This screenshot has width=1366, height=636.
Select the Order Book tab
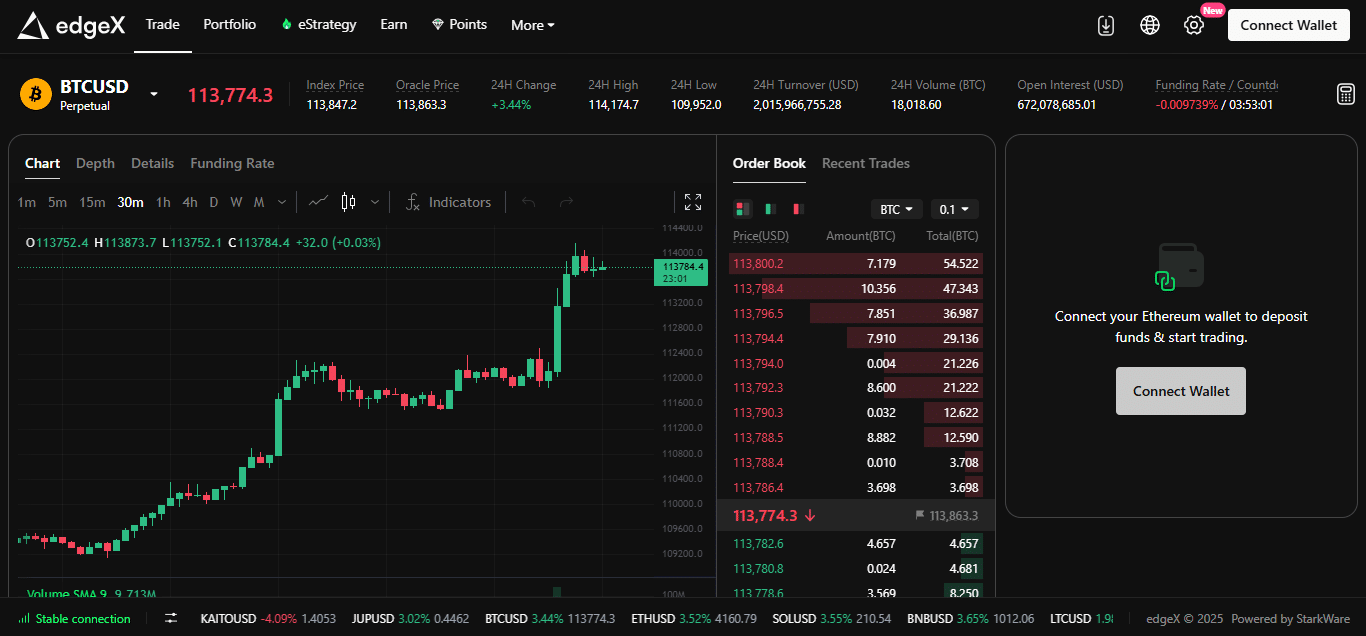[x=769, y=163]
